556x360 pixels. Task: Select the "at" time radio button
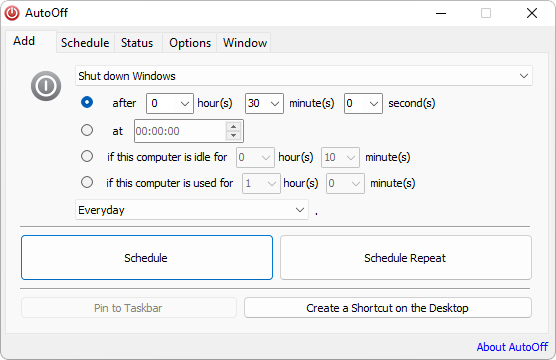pos(87,130)
